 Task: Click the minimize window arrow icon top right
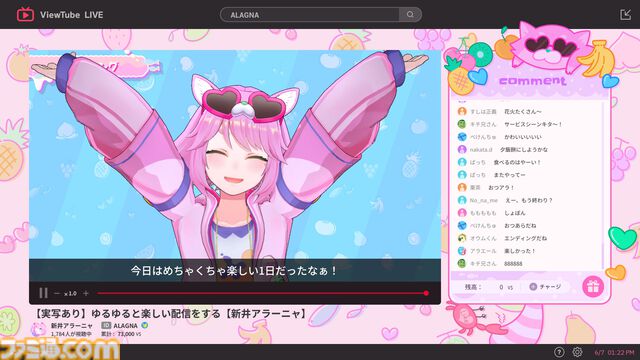pos(625,15)
